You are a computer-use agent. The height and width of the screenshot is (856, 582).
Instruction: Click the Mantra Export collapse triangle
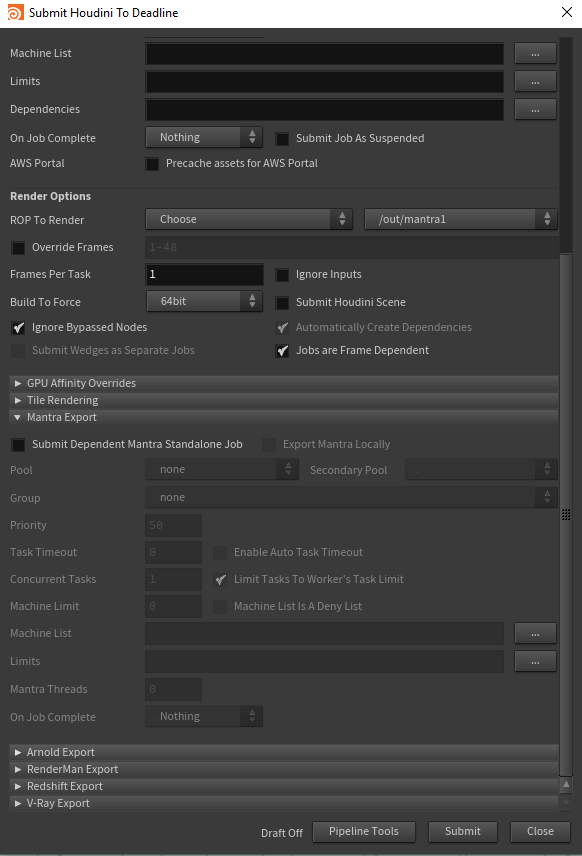[17, 417]
